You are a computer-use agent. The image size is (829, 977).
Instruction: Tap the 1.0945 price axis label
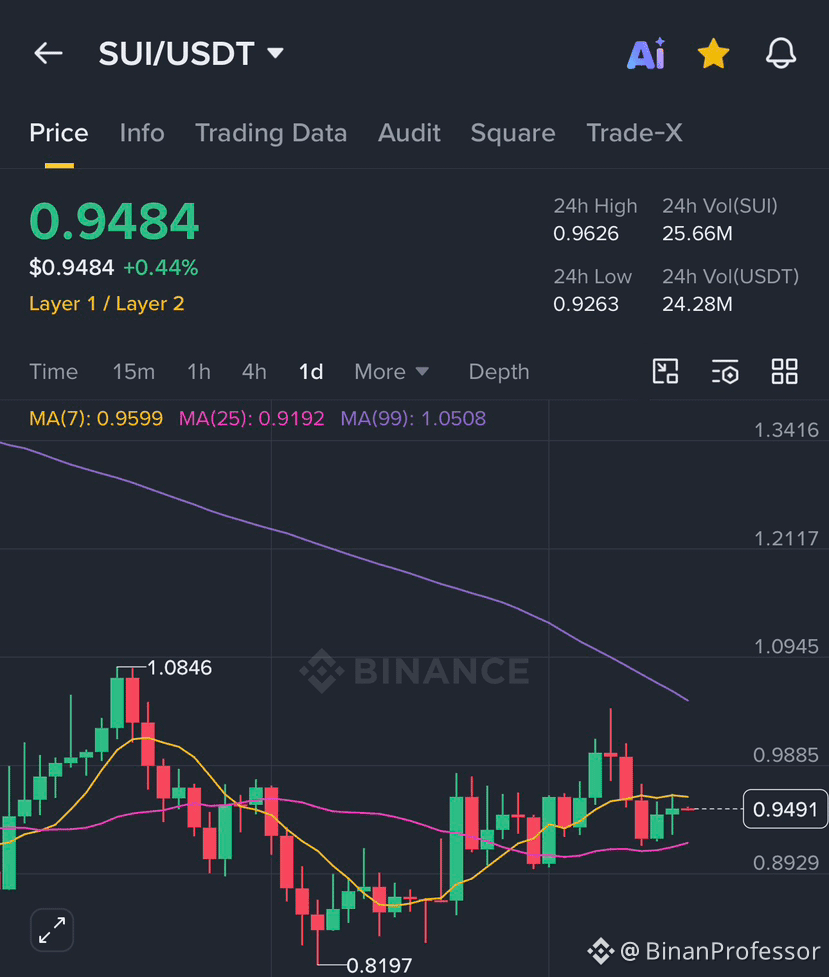point(786,647)
